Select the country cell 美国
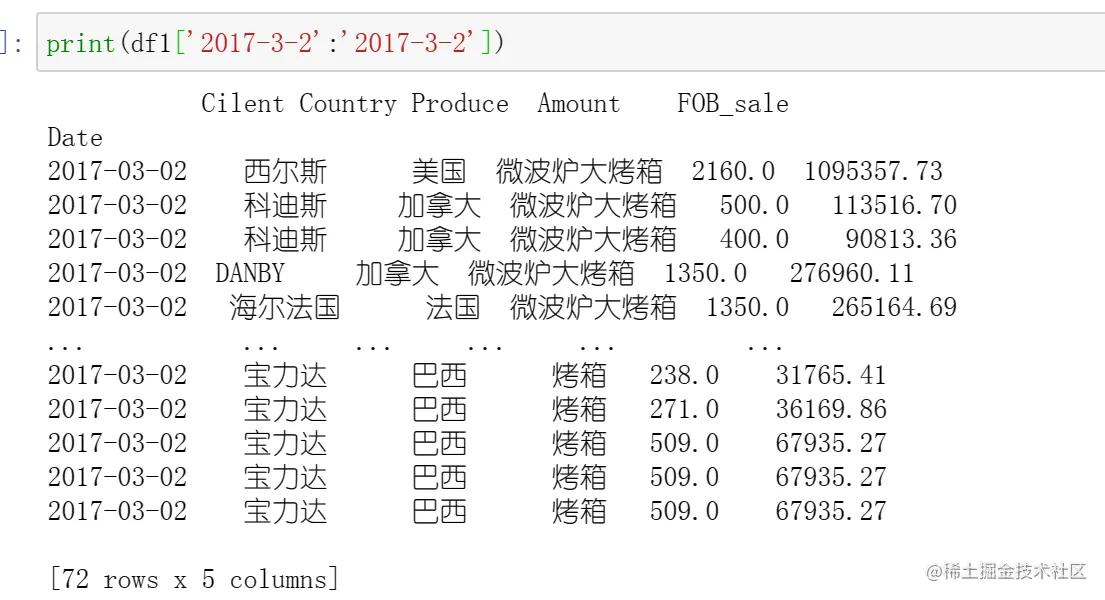Viewport: 1105px width, 600px height. pos(439,171)
